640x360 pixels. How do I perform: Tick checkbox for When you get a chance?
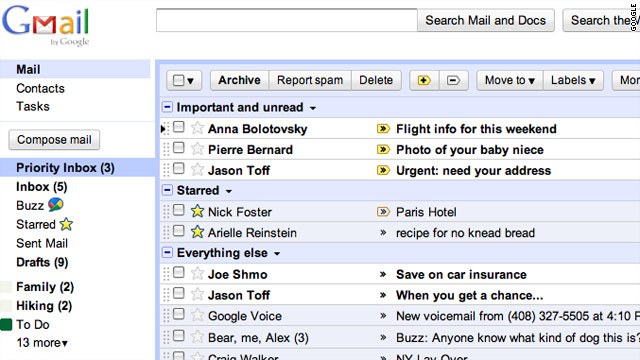(179, 293)
